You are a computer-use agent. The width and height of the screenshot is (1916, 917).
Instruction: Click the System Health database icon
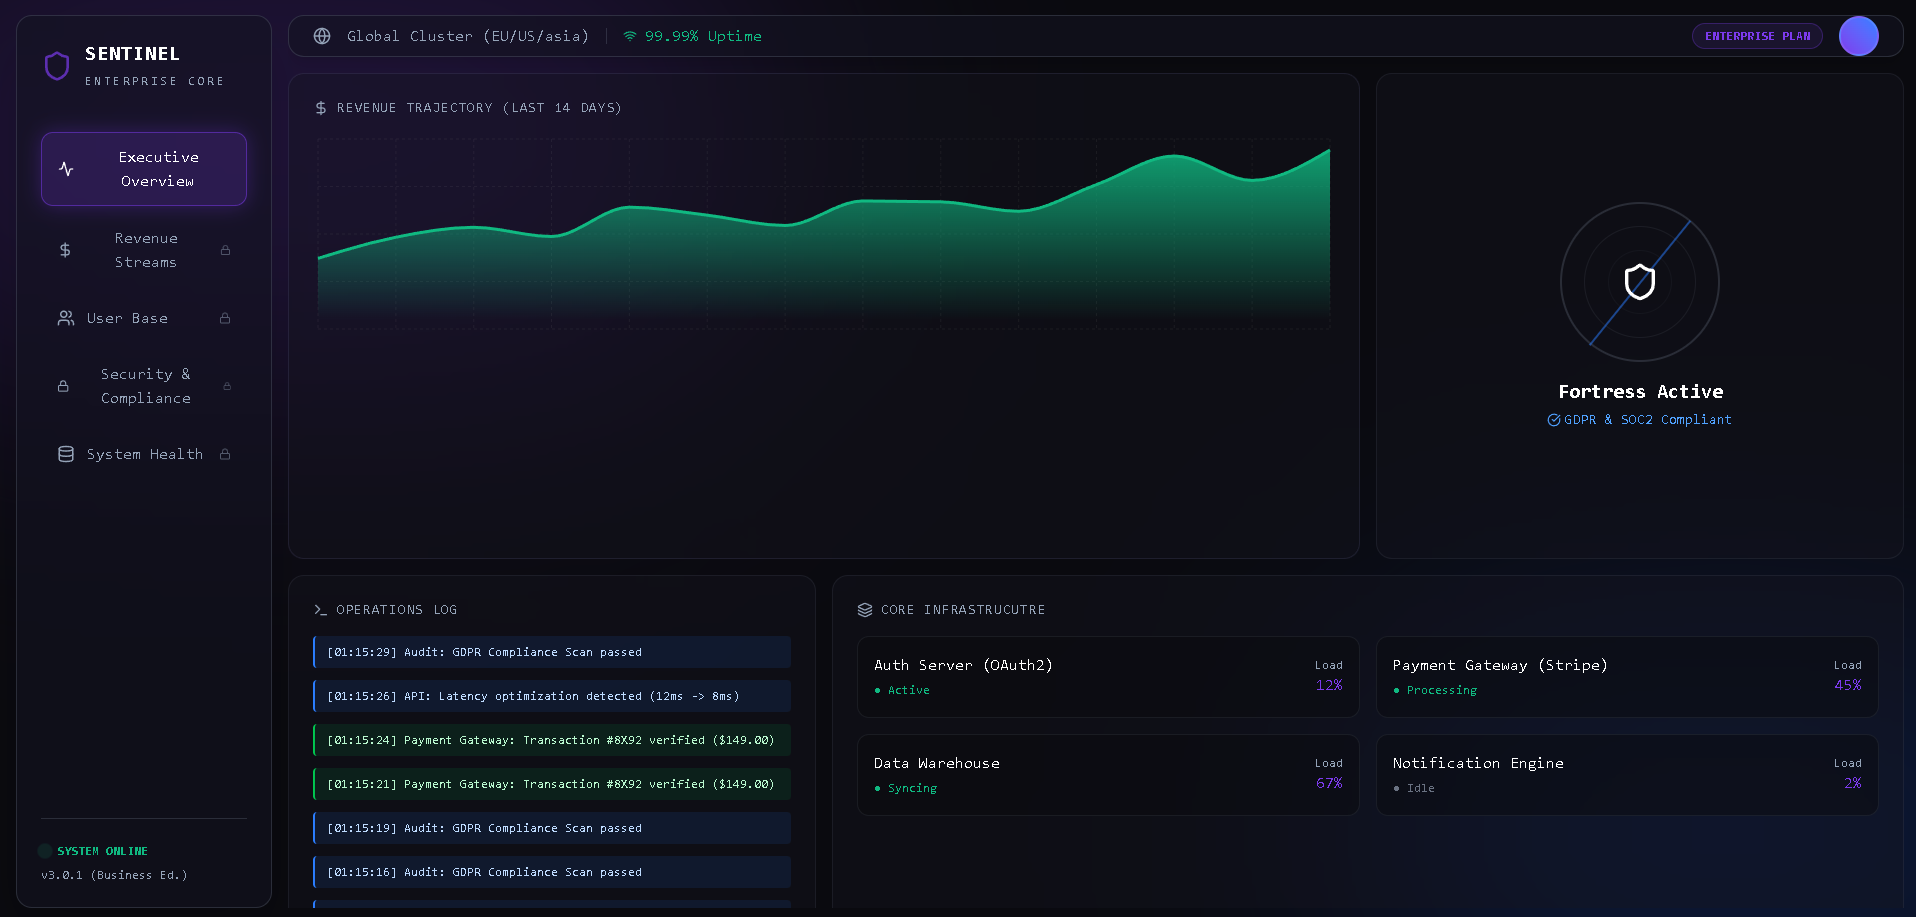pos(66,454)
